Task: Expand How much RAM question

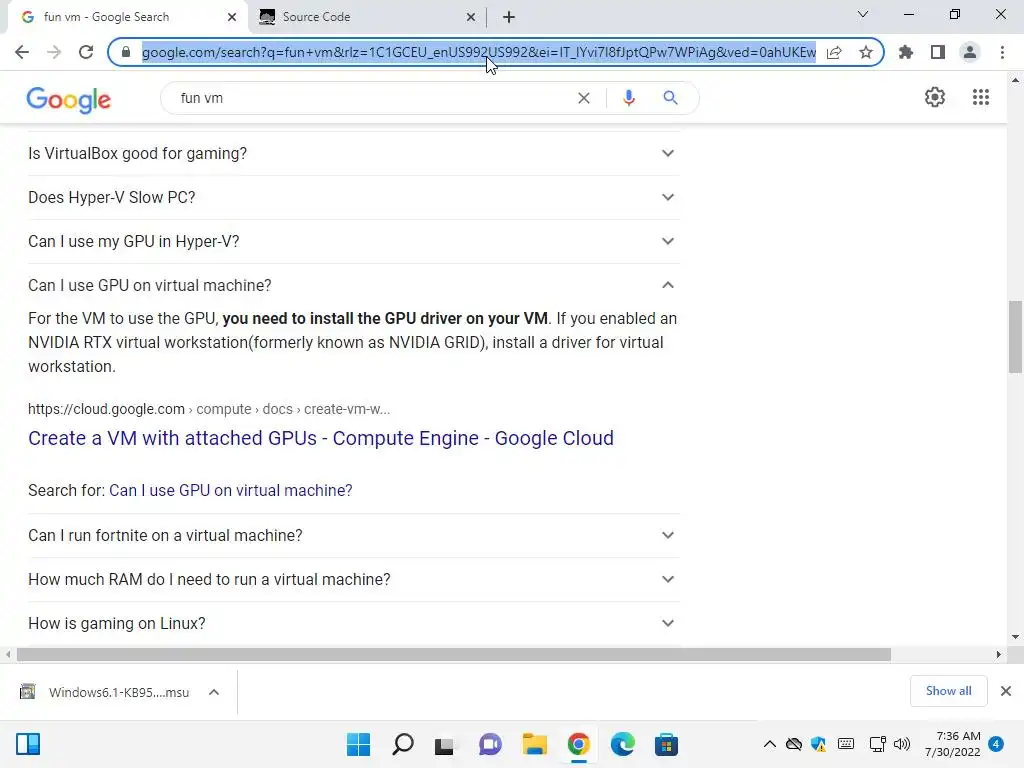Action: [x=353, y=579]
